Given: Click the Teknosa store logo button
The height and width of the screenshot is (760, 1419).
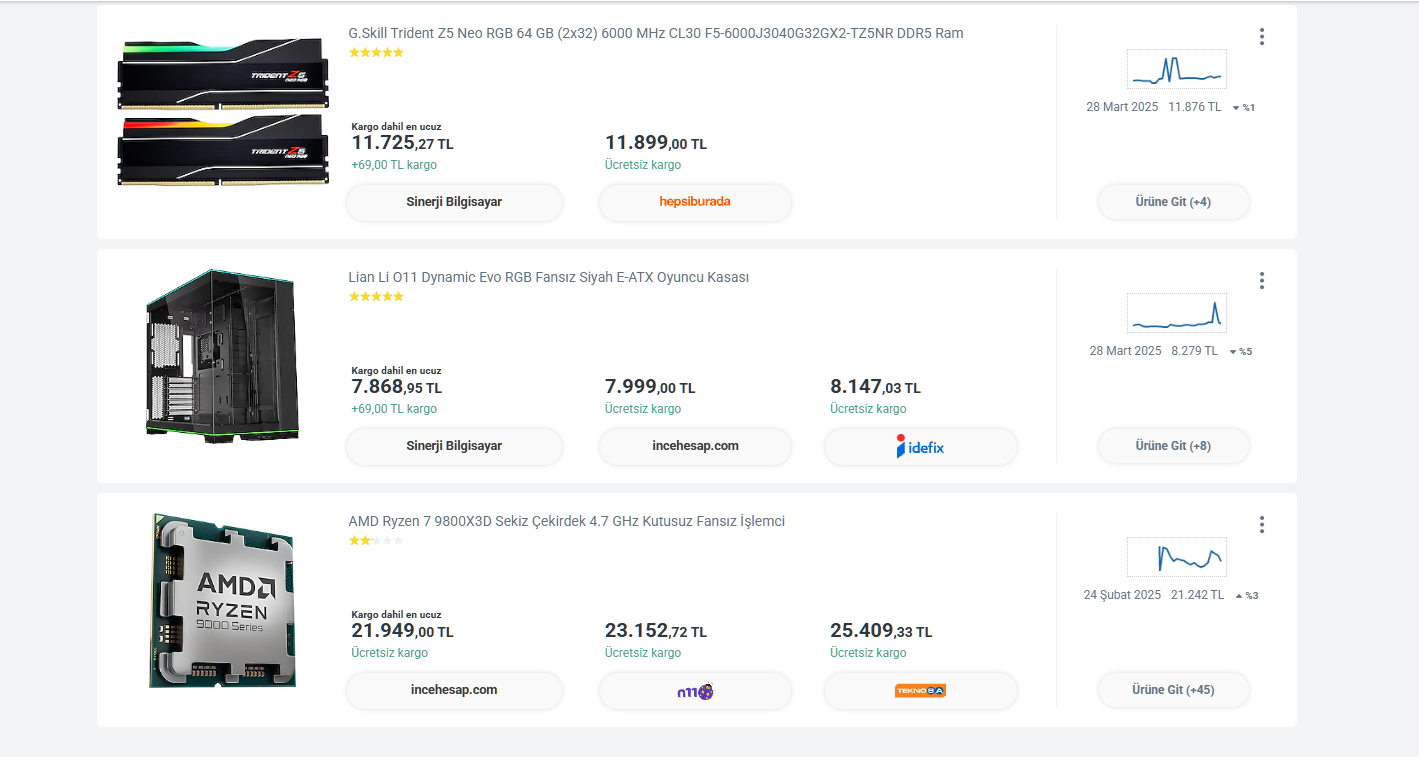Looking at the screenshot, I should pyautogui.click(x=920, y=691).
